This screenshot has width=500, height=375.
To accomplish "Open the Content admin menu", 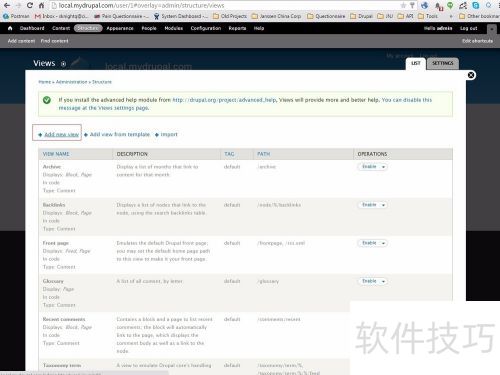I will pos(61,28).
